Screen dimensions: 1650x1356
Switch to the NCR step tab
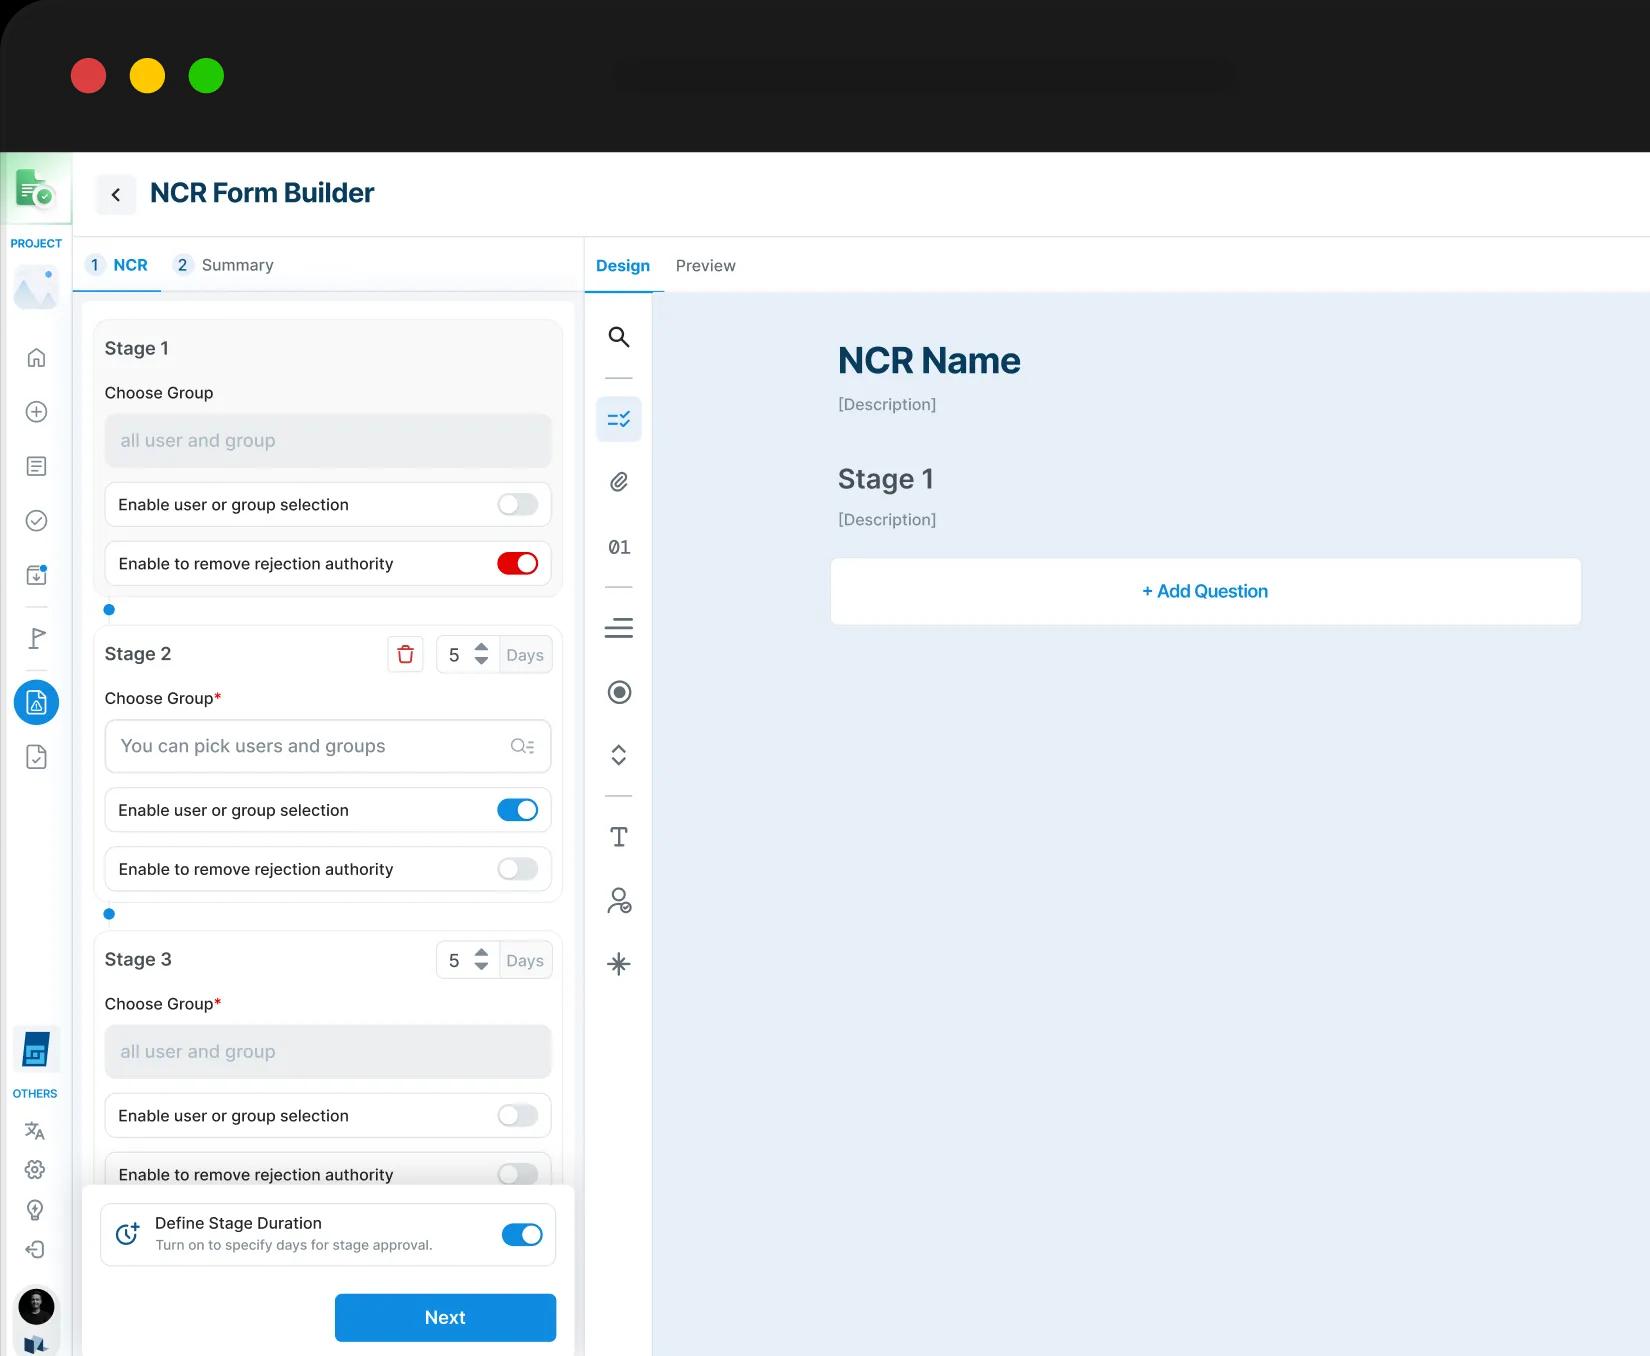[117, 265]
